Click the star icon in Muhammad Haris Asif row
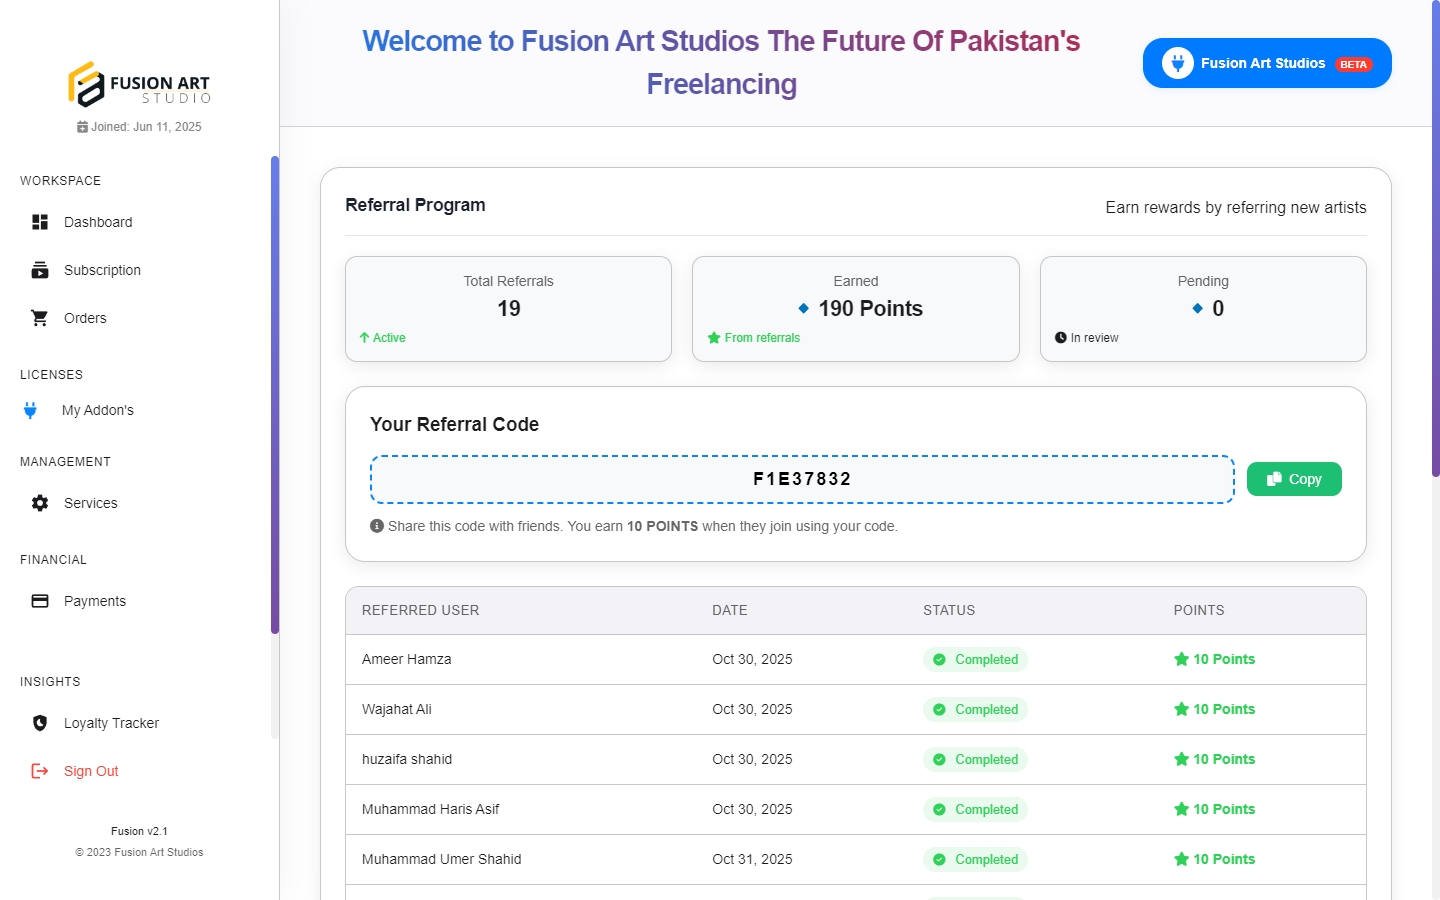Image resolution: width=1440 pixels, height=900 pixels. click(1181, 809)
